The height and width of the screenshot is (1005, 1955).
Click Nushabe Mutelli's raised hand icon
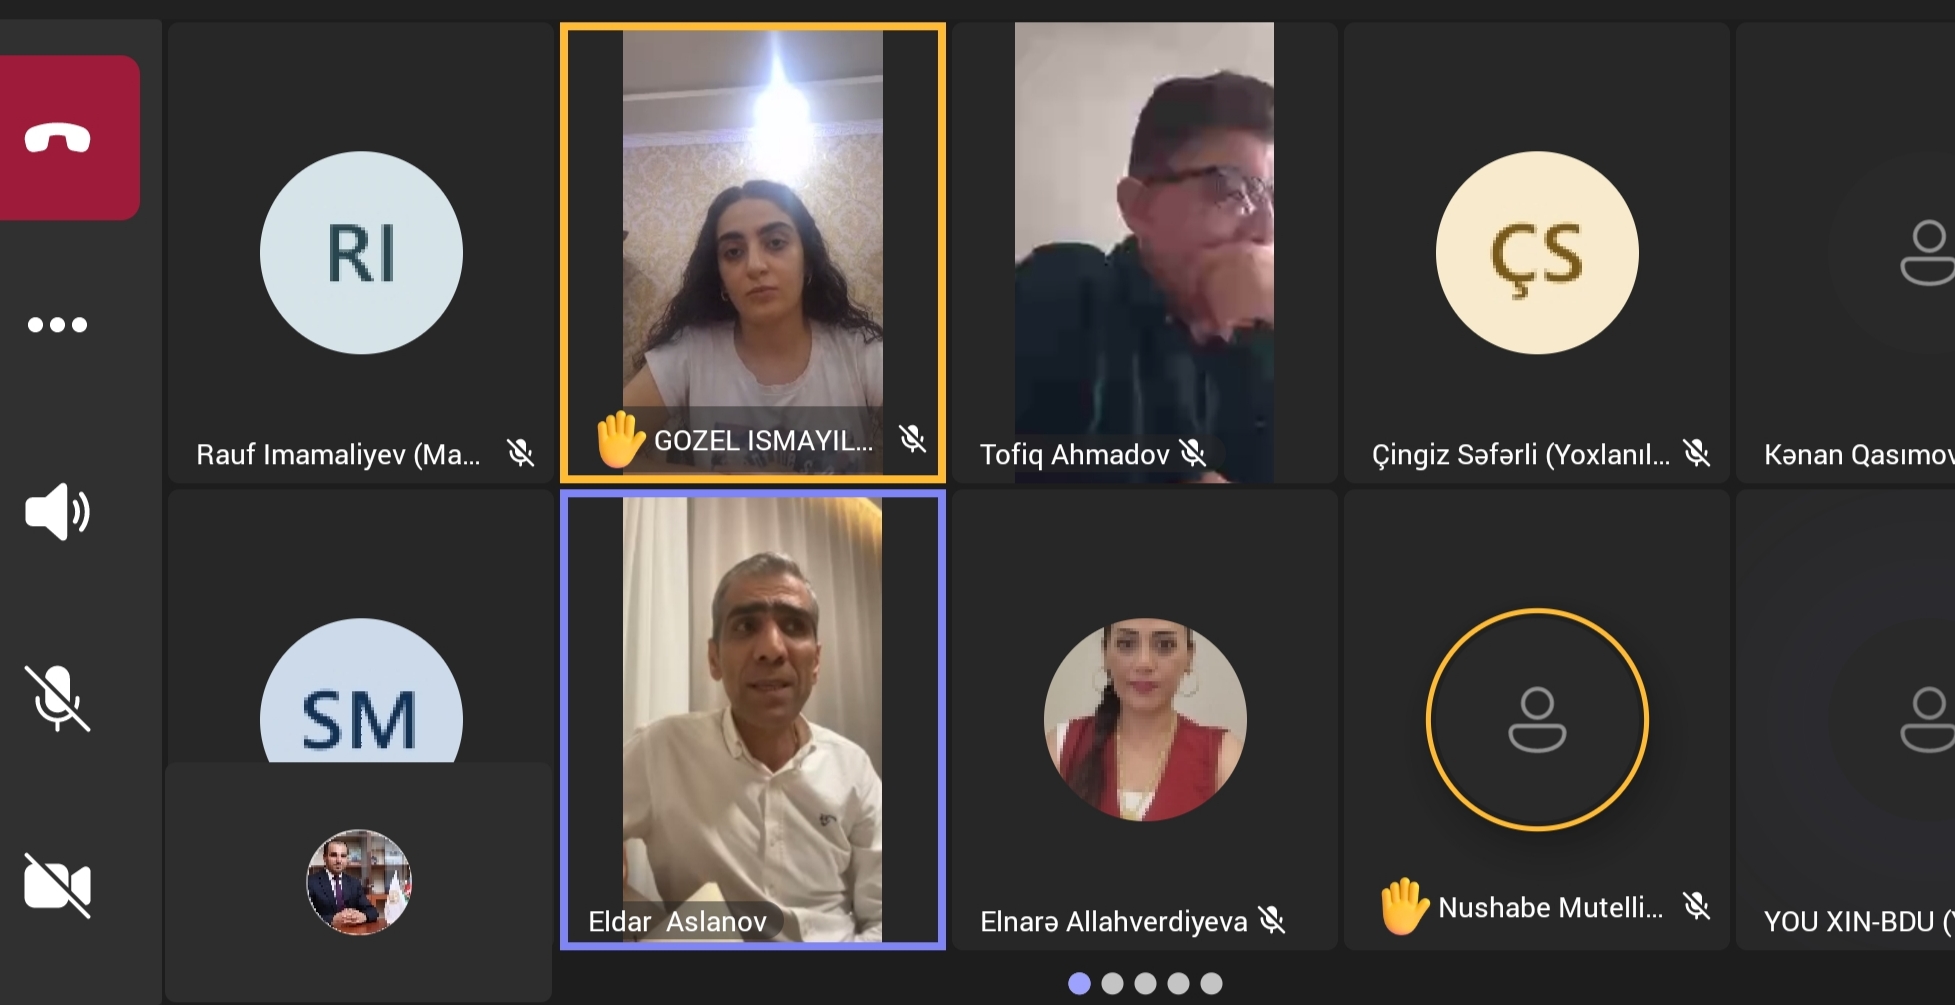tap(1403, 906)
